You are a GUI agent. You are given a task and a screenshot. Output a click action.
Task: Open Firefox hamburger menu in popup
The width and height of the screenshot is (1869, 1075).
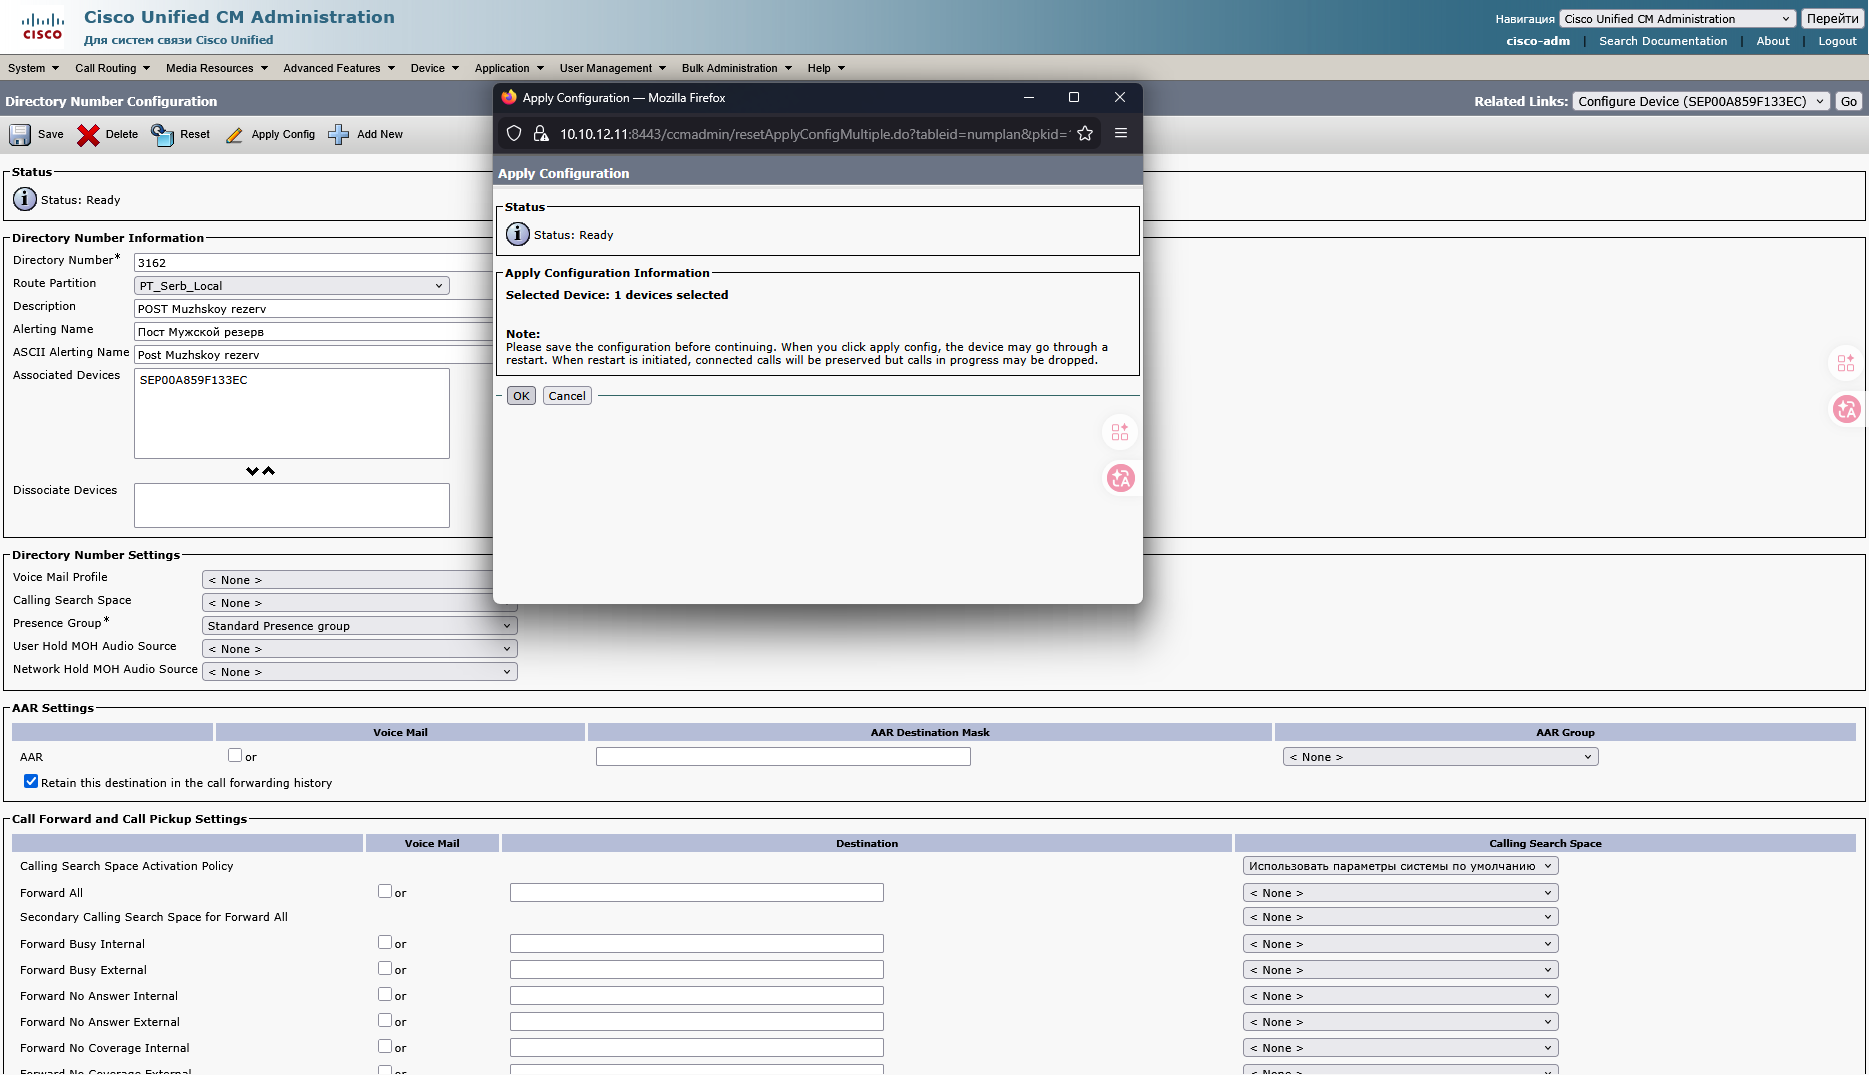point(1121,134)
